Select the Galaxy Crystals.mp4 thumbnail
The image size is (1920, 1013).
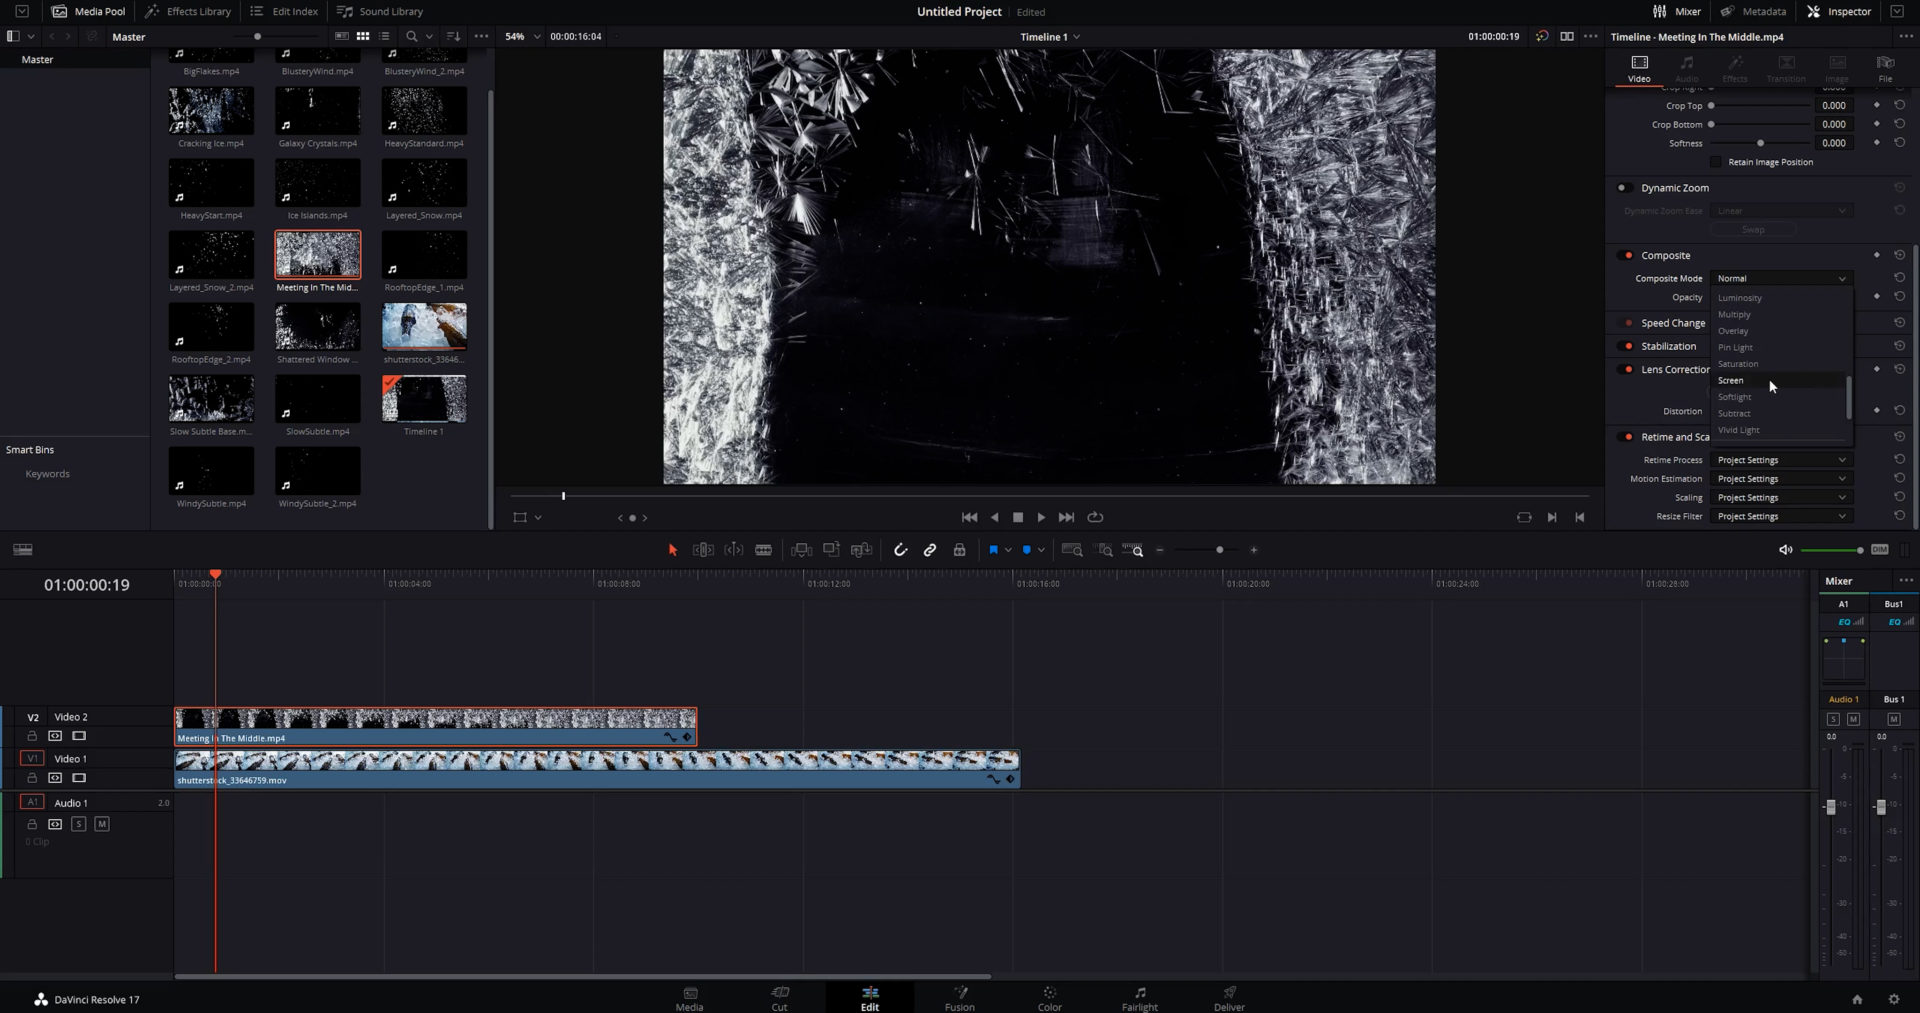pos(317,110)
